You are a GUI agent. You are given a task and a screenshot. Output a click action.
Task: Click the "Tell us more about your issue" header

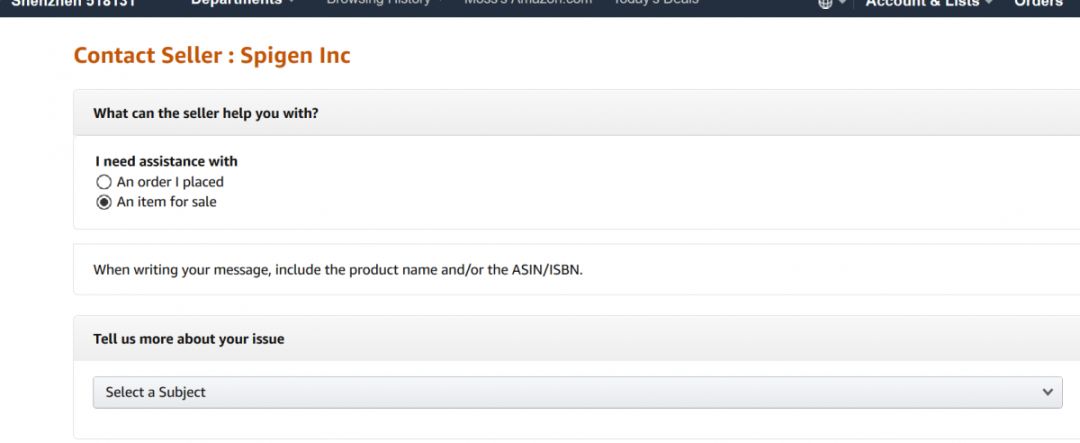[189, 339]
